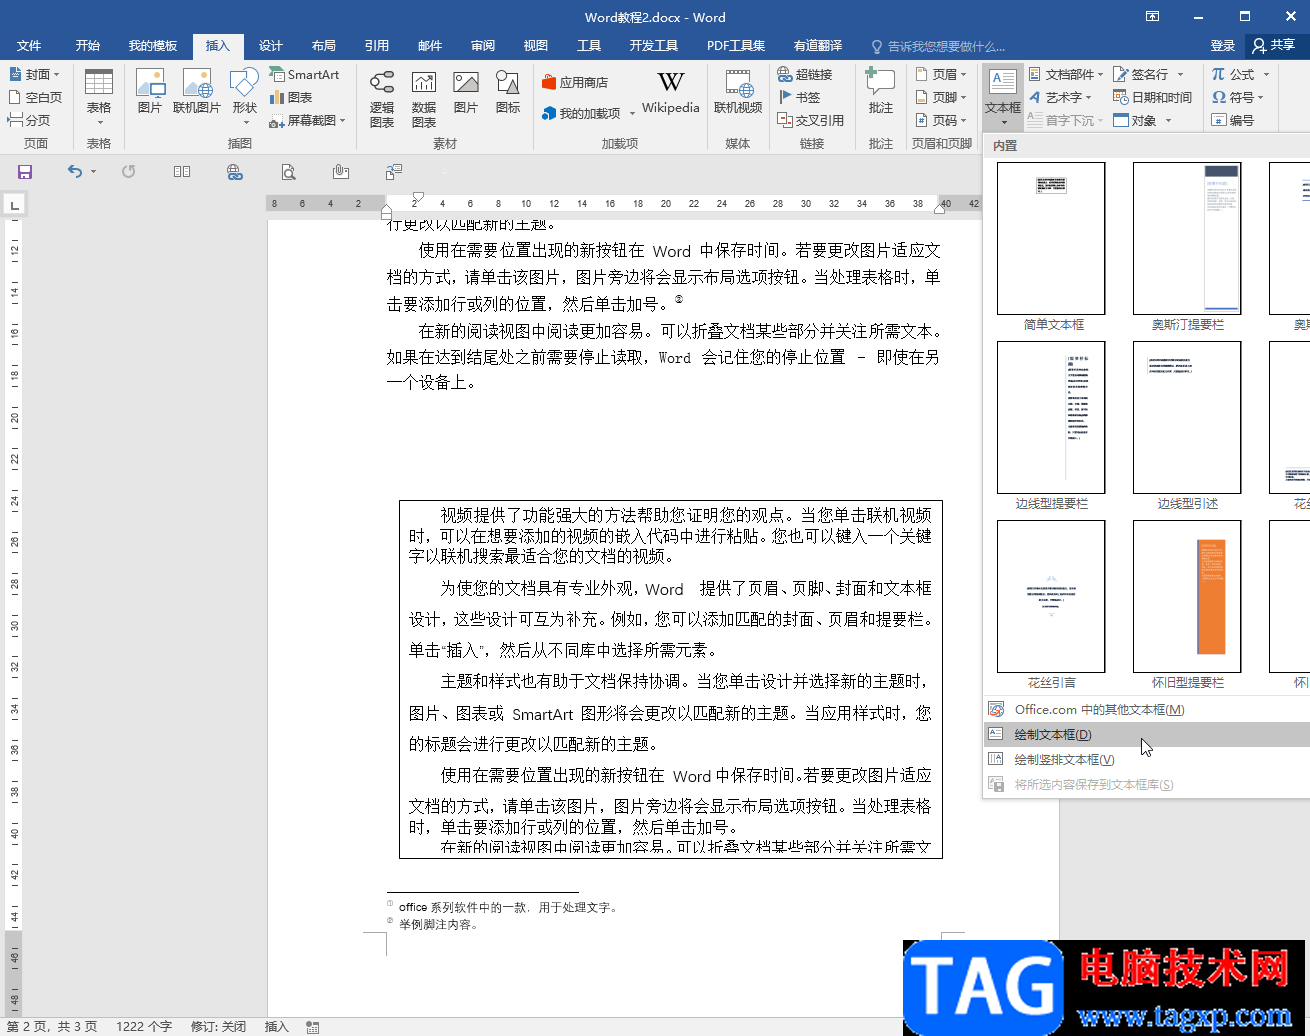
Task: Open the undo history dropdown arrow
Action: tap(93, 172)
